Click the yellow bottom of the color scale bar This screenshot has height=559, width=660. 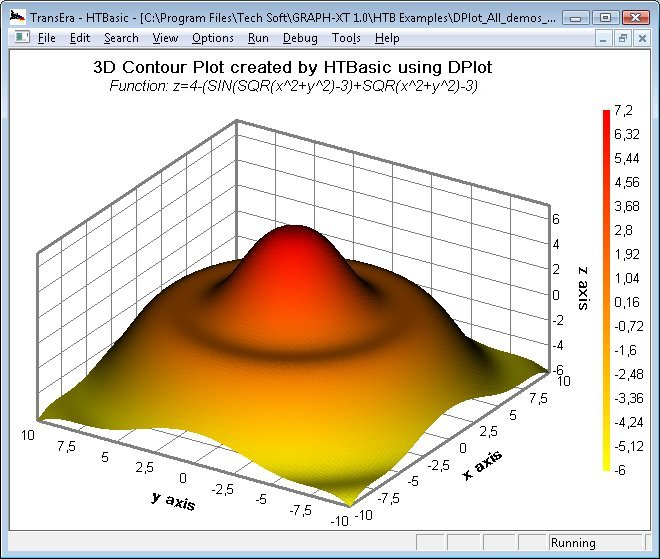coord(606,464)
